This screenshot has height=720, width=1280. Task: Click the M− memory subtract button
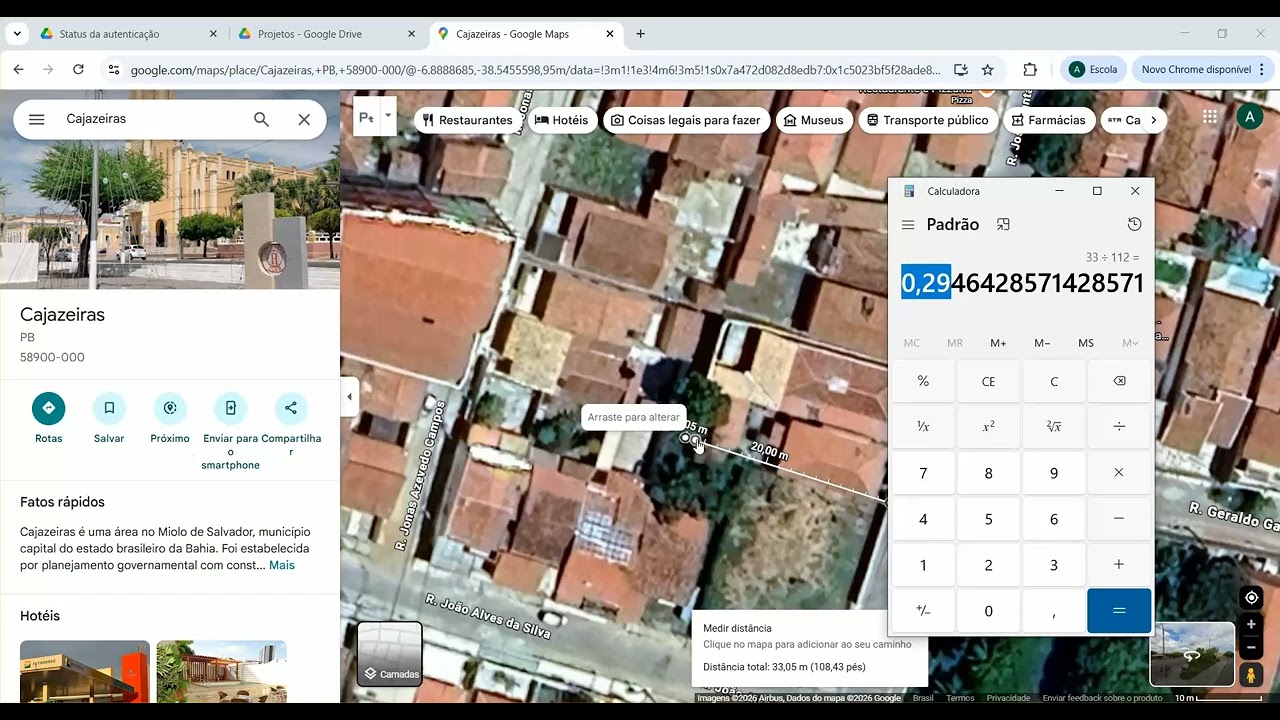point(1042,343)
